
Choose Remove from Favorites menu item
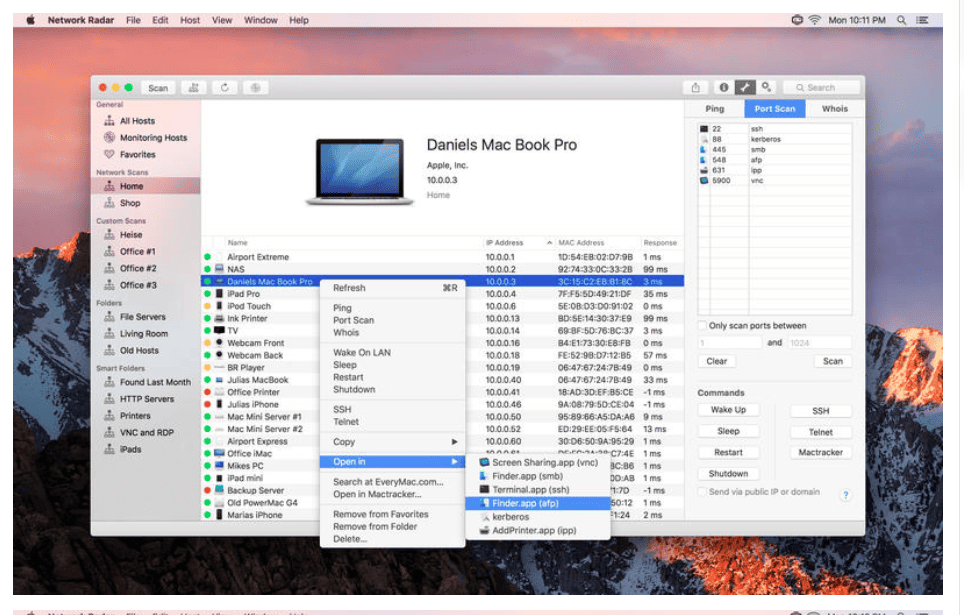pos(392,514)
